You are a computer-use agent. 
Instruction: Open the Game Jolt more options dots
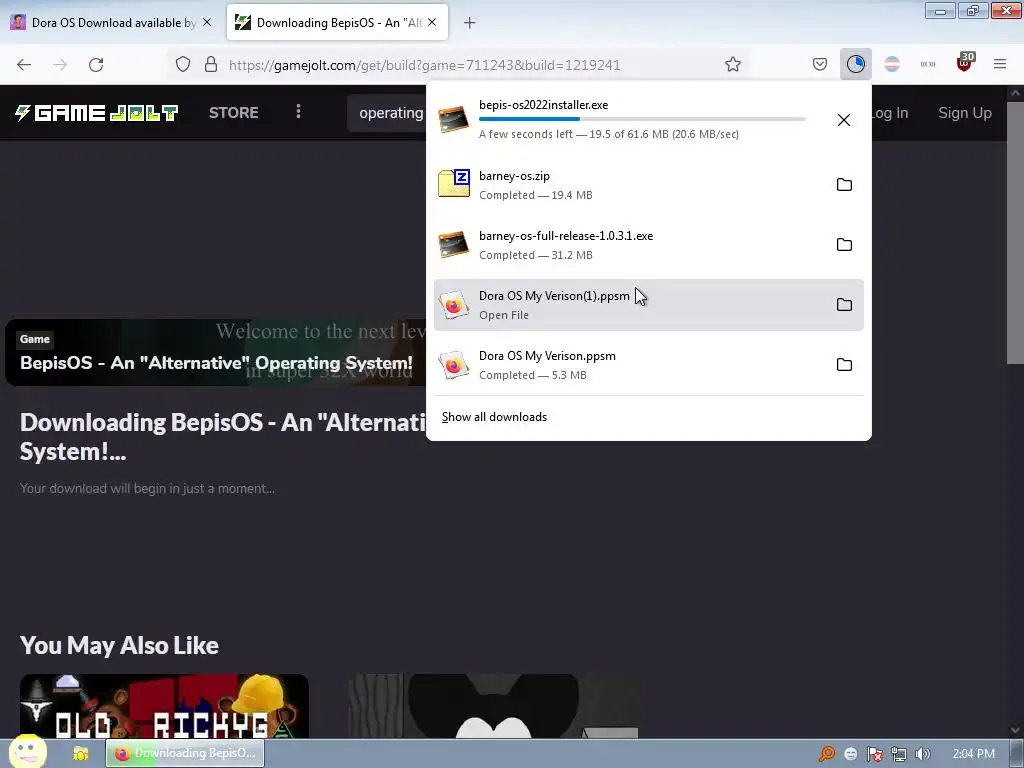[x=298, y=112]
